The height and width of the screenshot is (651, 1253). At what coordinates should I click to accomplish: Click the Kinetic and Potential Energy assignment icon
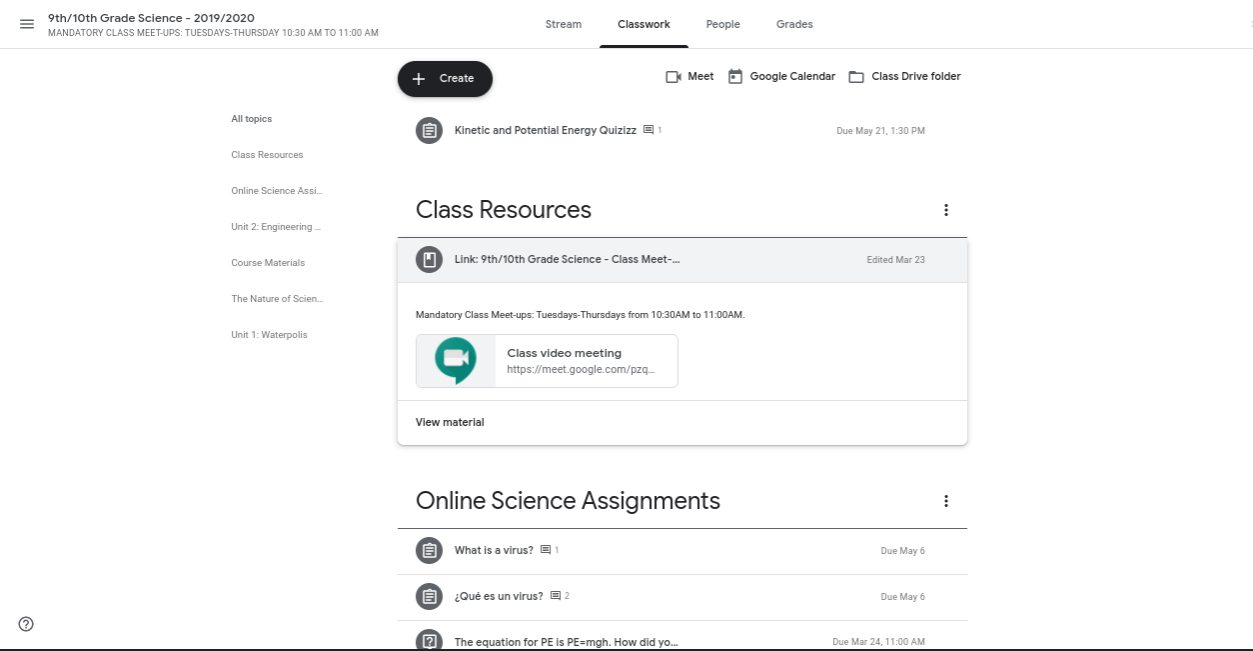coord(429,131)
